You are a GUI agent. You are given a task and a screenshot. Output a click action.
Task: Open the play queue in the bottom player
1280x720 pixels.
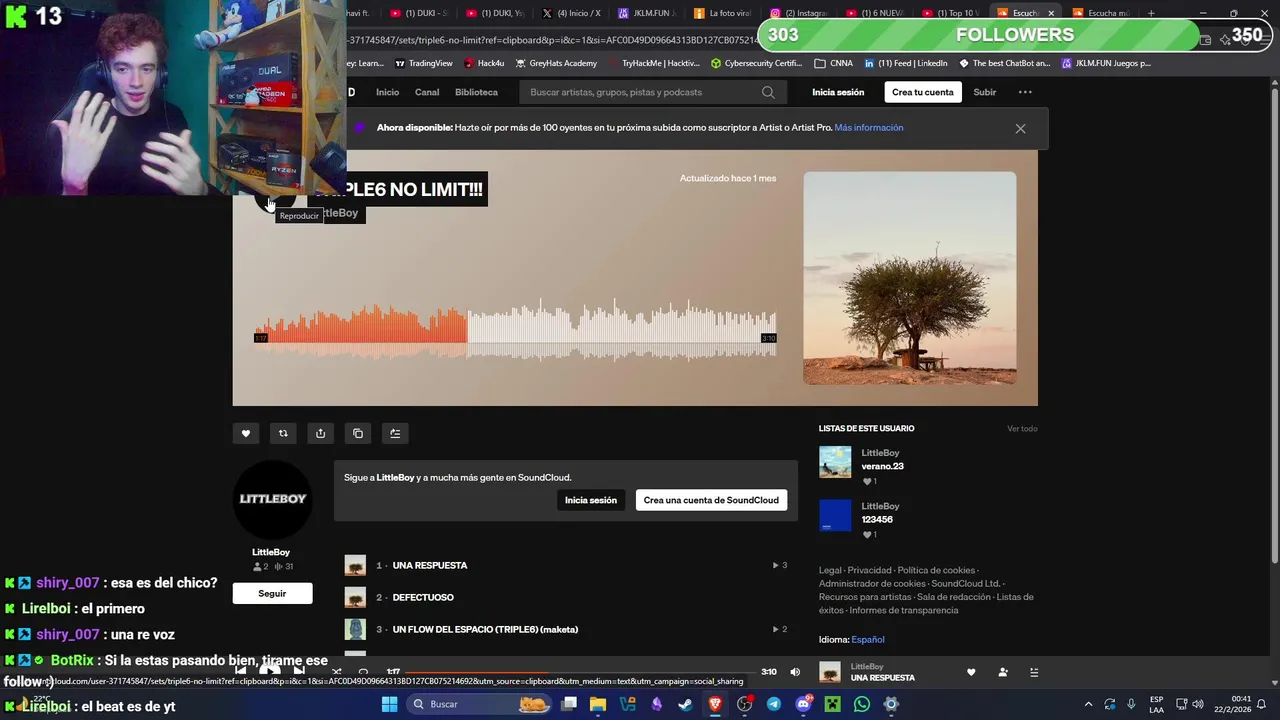coord(1034,673)
